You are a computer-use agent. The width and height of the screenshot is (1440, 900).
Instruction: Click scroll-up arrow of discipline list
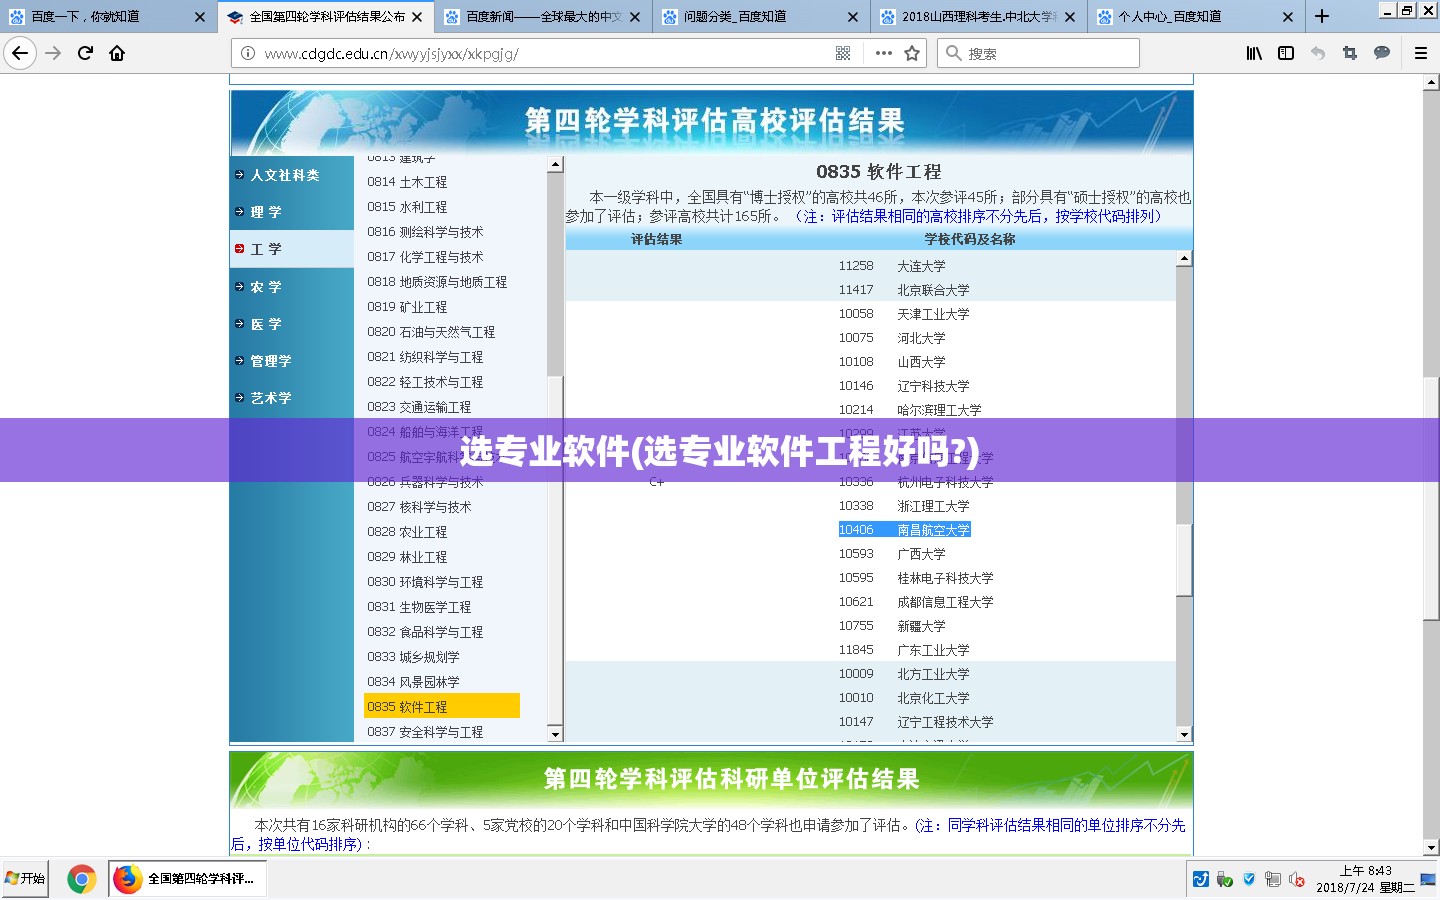pyautogui.click(x=555, y=164)
